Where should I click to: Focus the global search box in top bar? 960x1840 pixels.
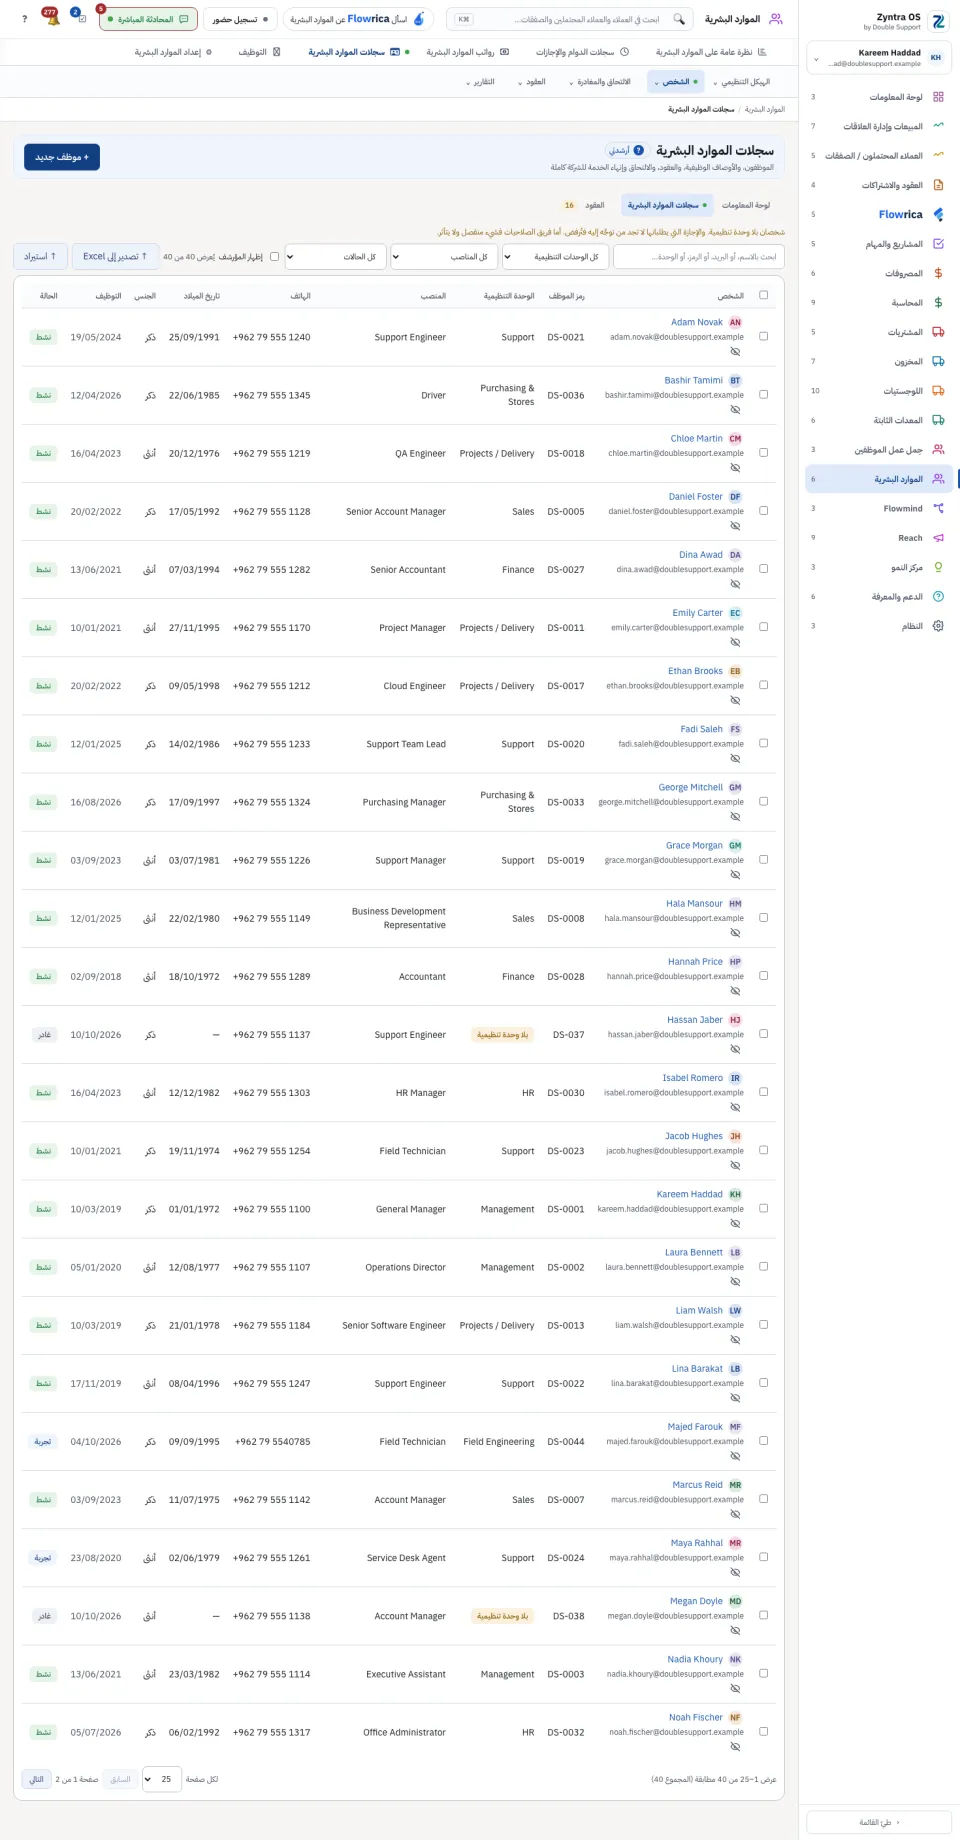(x=570, y=19)
